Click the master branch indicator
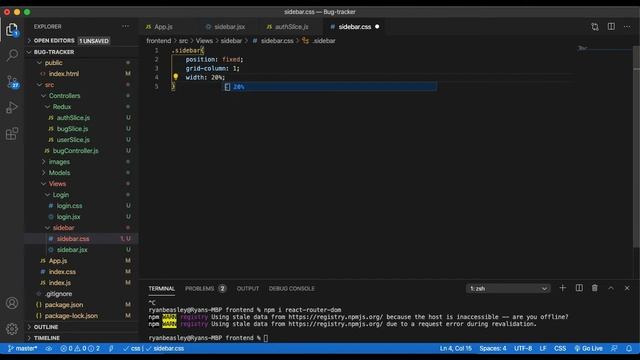Image resolution: width=640 pixels, height=360 pixels. [x=22, y=349]
